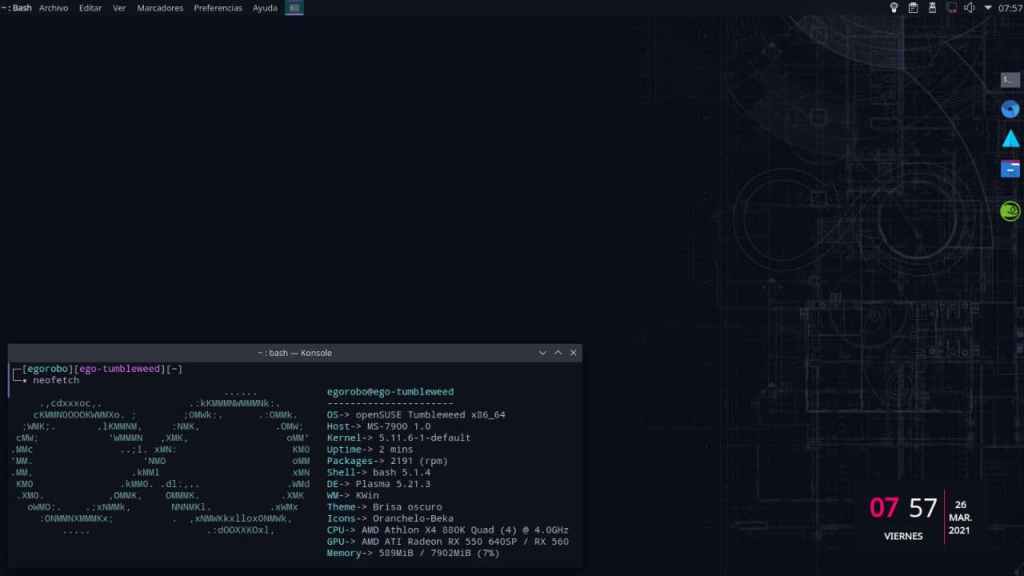1024x576 pixels.
Task: Open the Ayuda menu
Action: pyautogui.click(x=265, y=8)
